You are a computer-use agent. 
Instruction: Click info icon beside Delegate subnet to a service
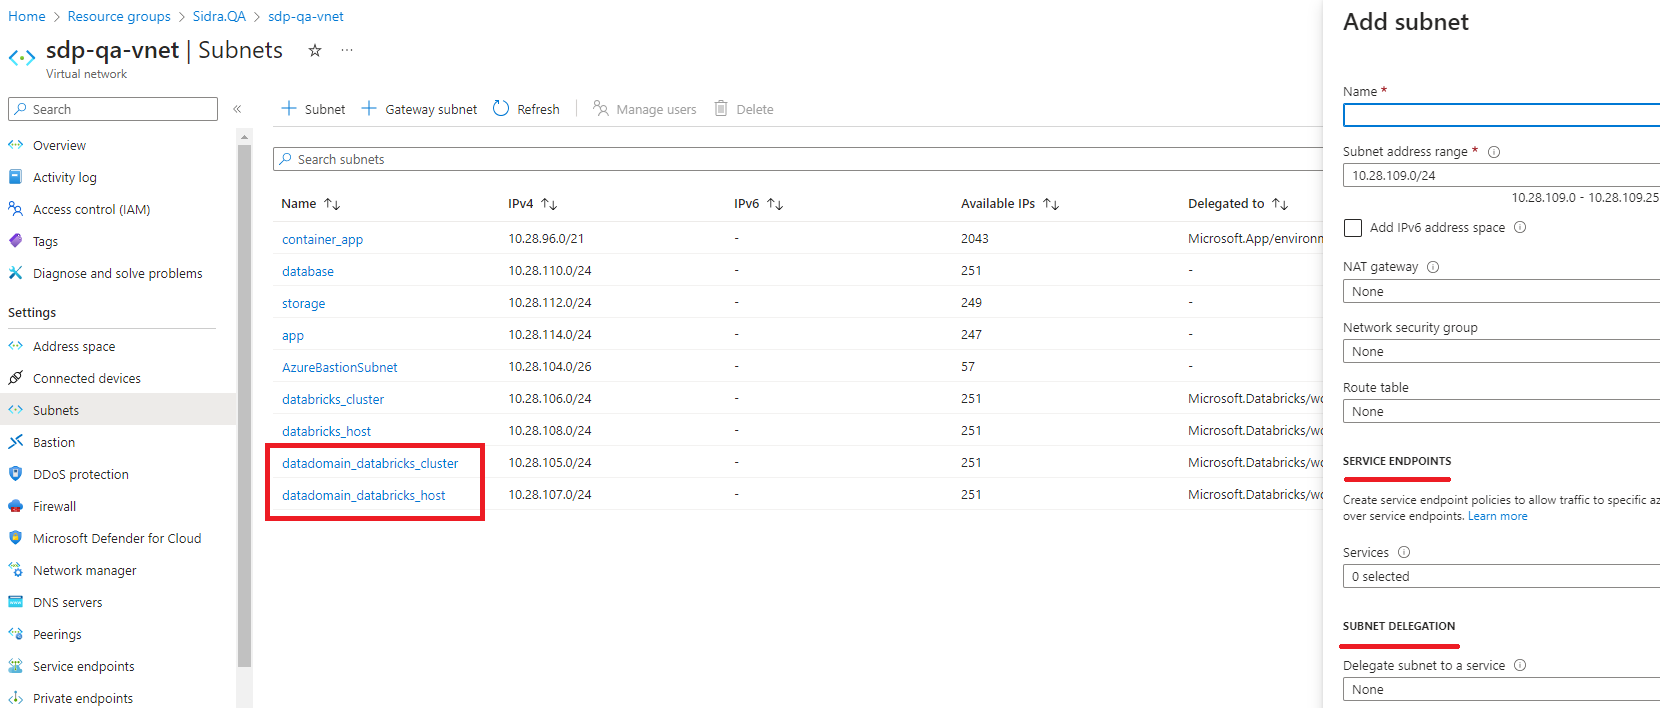point(1520,665)
